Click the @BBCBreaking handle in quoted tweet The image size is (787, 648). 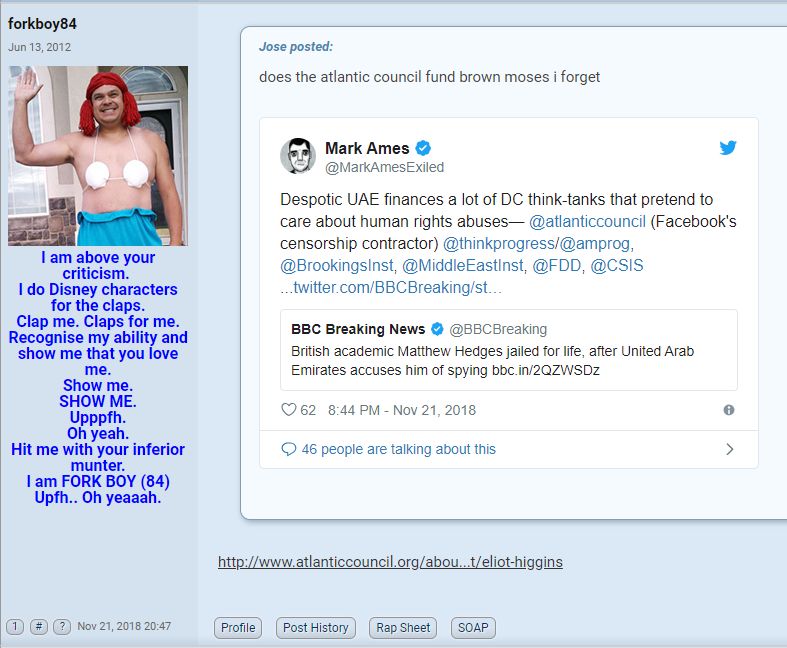[498, 329]
